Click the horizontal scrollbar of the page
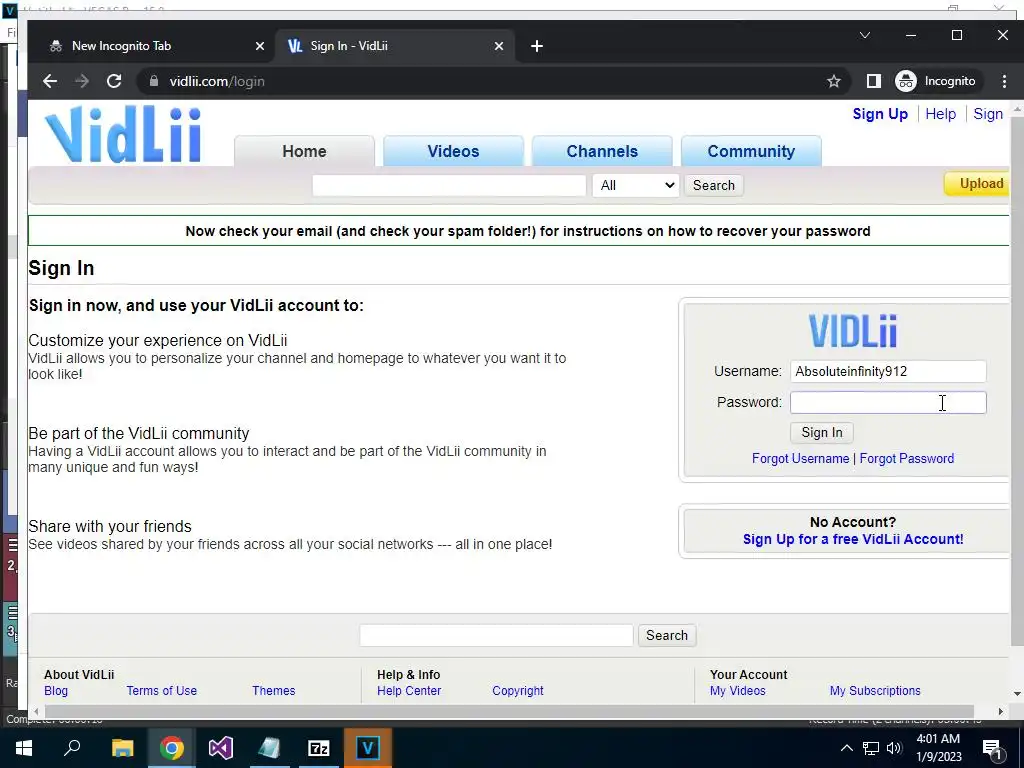The width and height of the screenshot is (1024, 768). (x=509, y=711)
